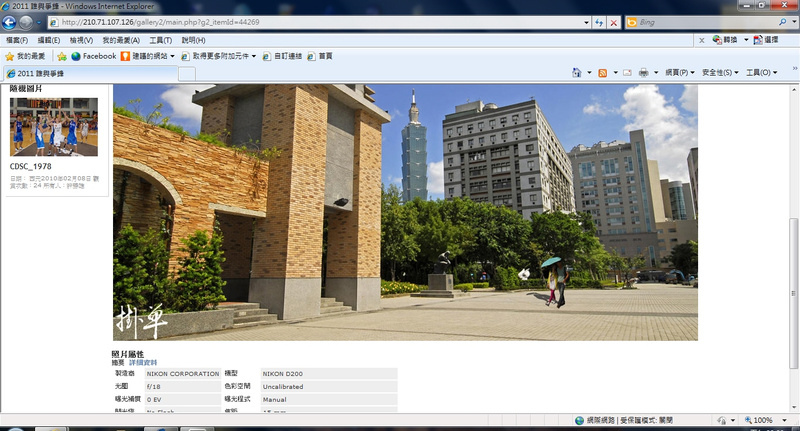This screenshot has width=800, height=431.
Task: Open the 建議的網站 suggested sites item
Action: click(x=147, y=56)
